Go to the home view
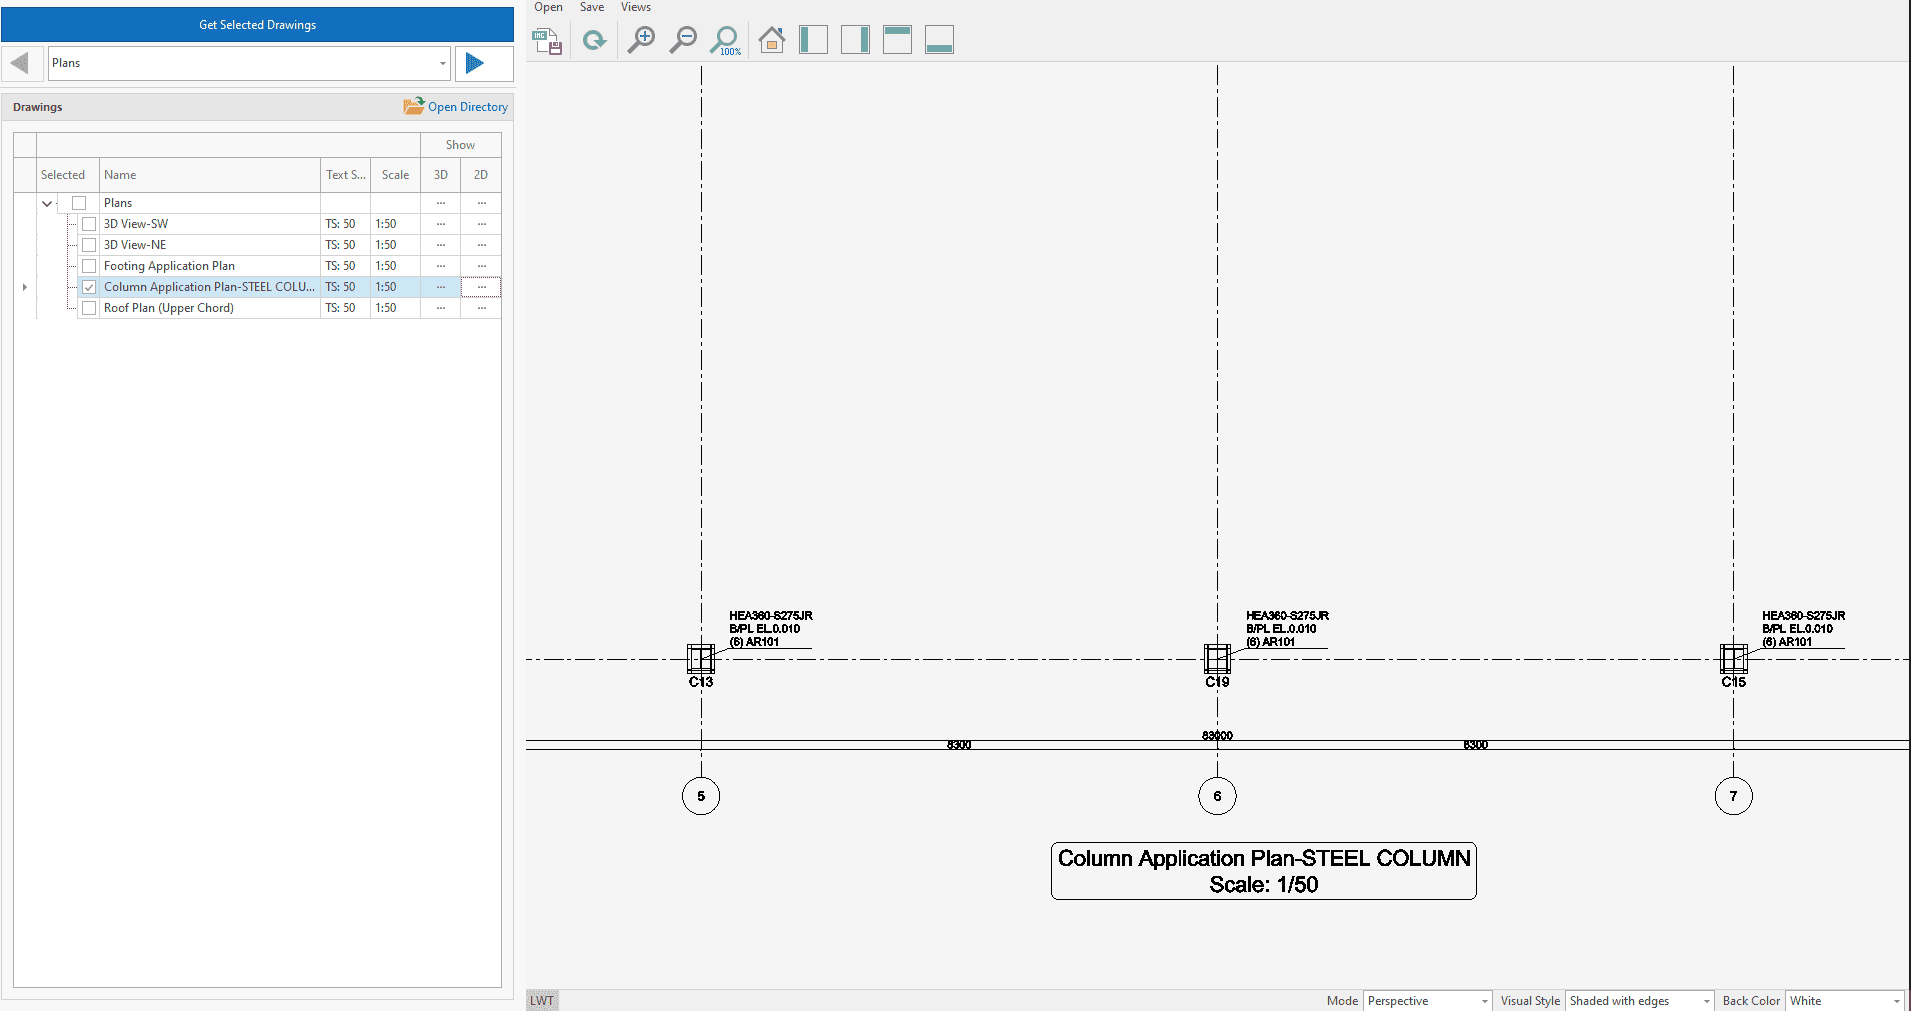 point(771,41)
